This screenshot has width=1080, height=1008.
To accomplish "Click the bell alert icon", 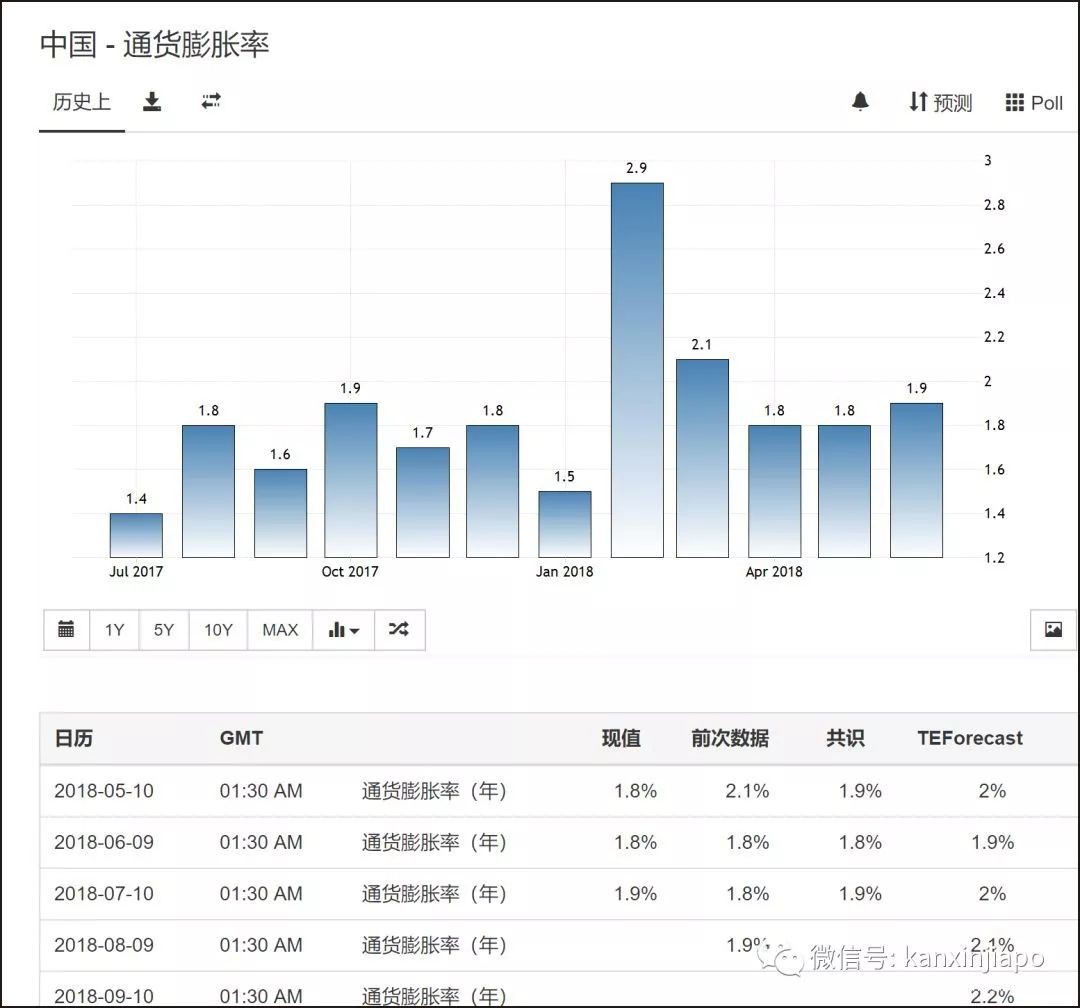I will 860,102.
